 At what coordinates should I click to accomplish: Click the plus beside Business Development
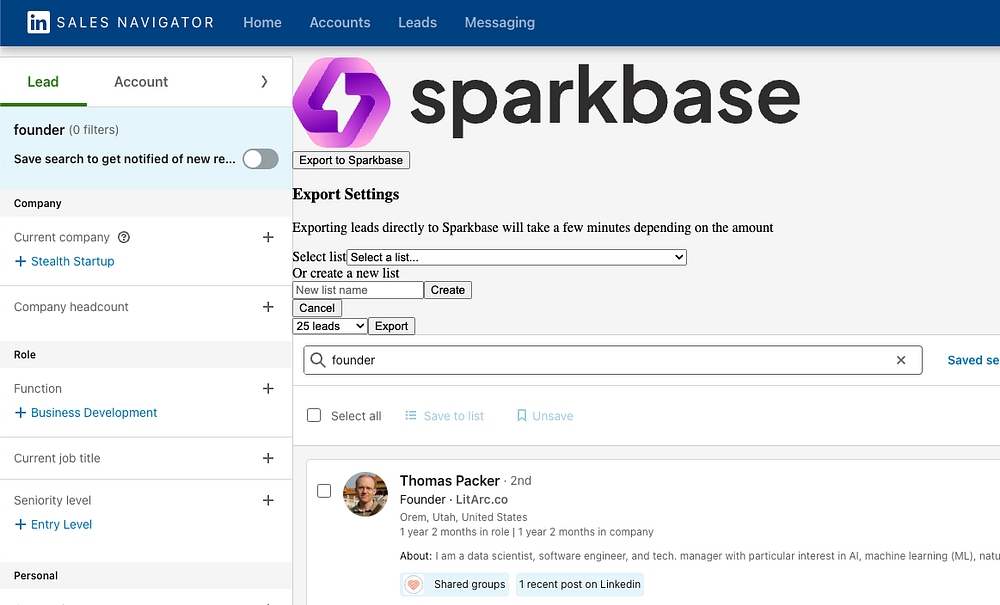[x=20, y=412]
